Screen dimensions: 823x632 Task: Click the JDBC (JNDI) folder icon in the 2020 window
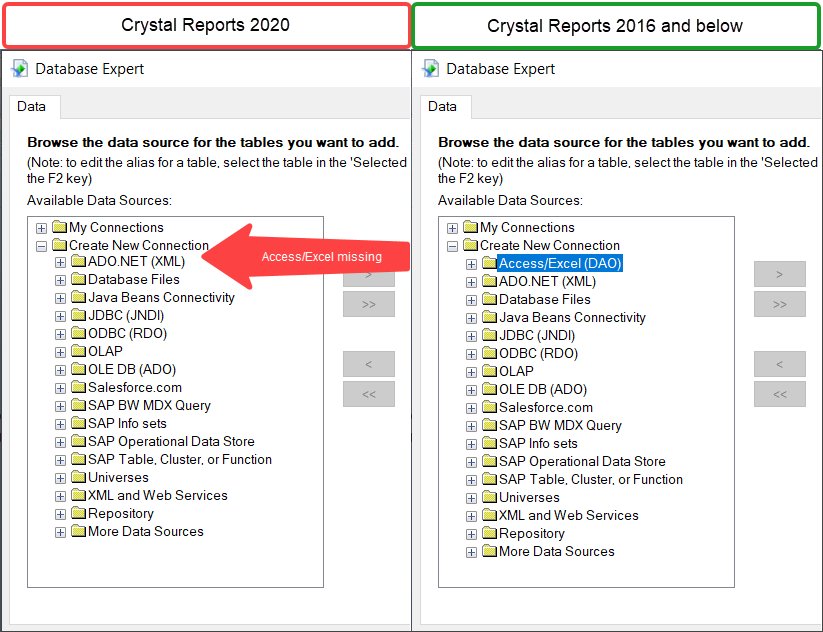79,315
